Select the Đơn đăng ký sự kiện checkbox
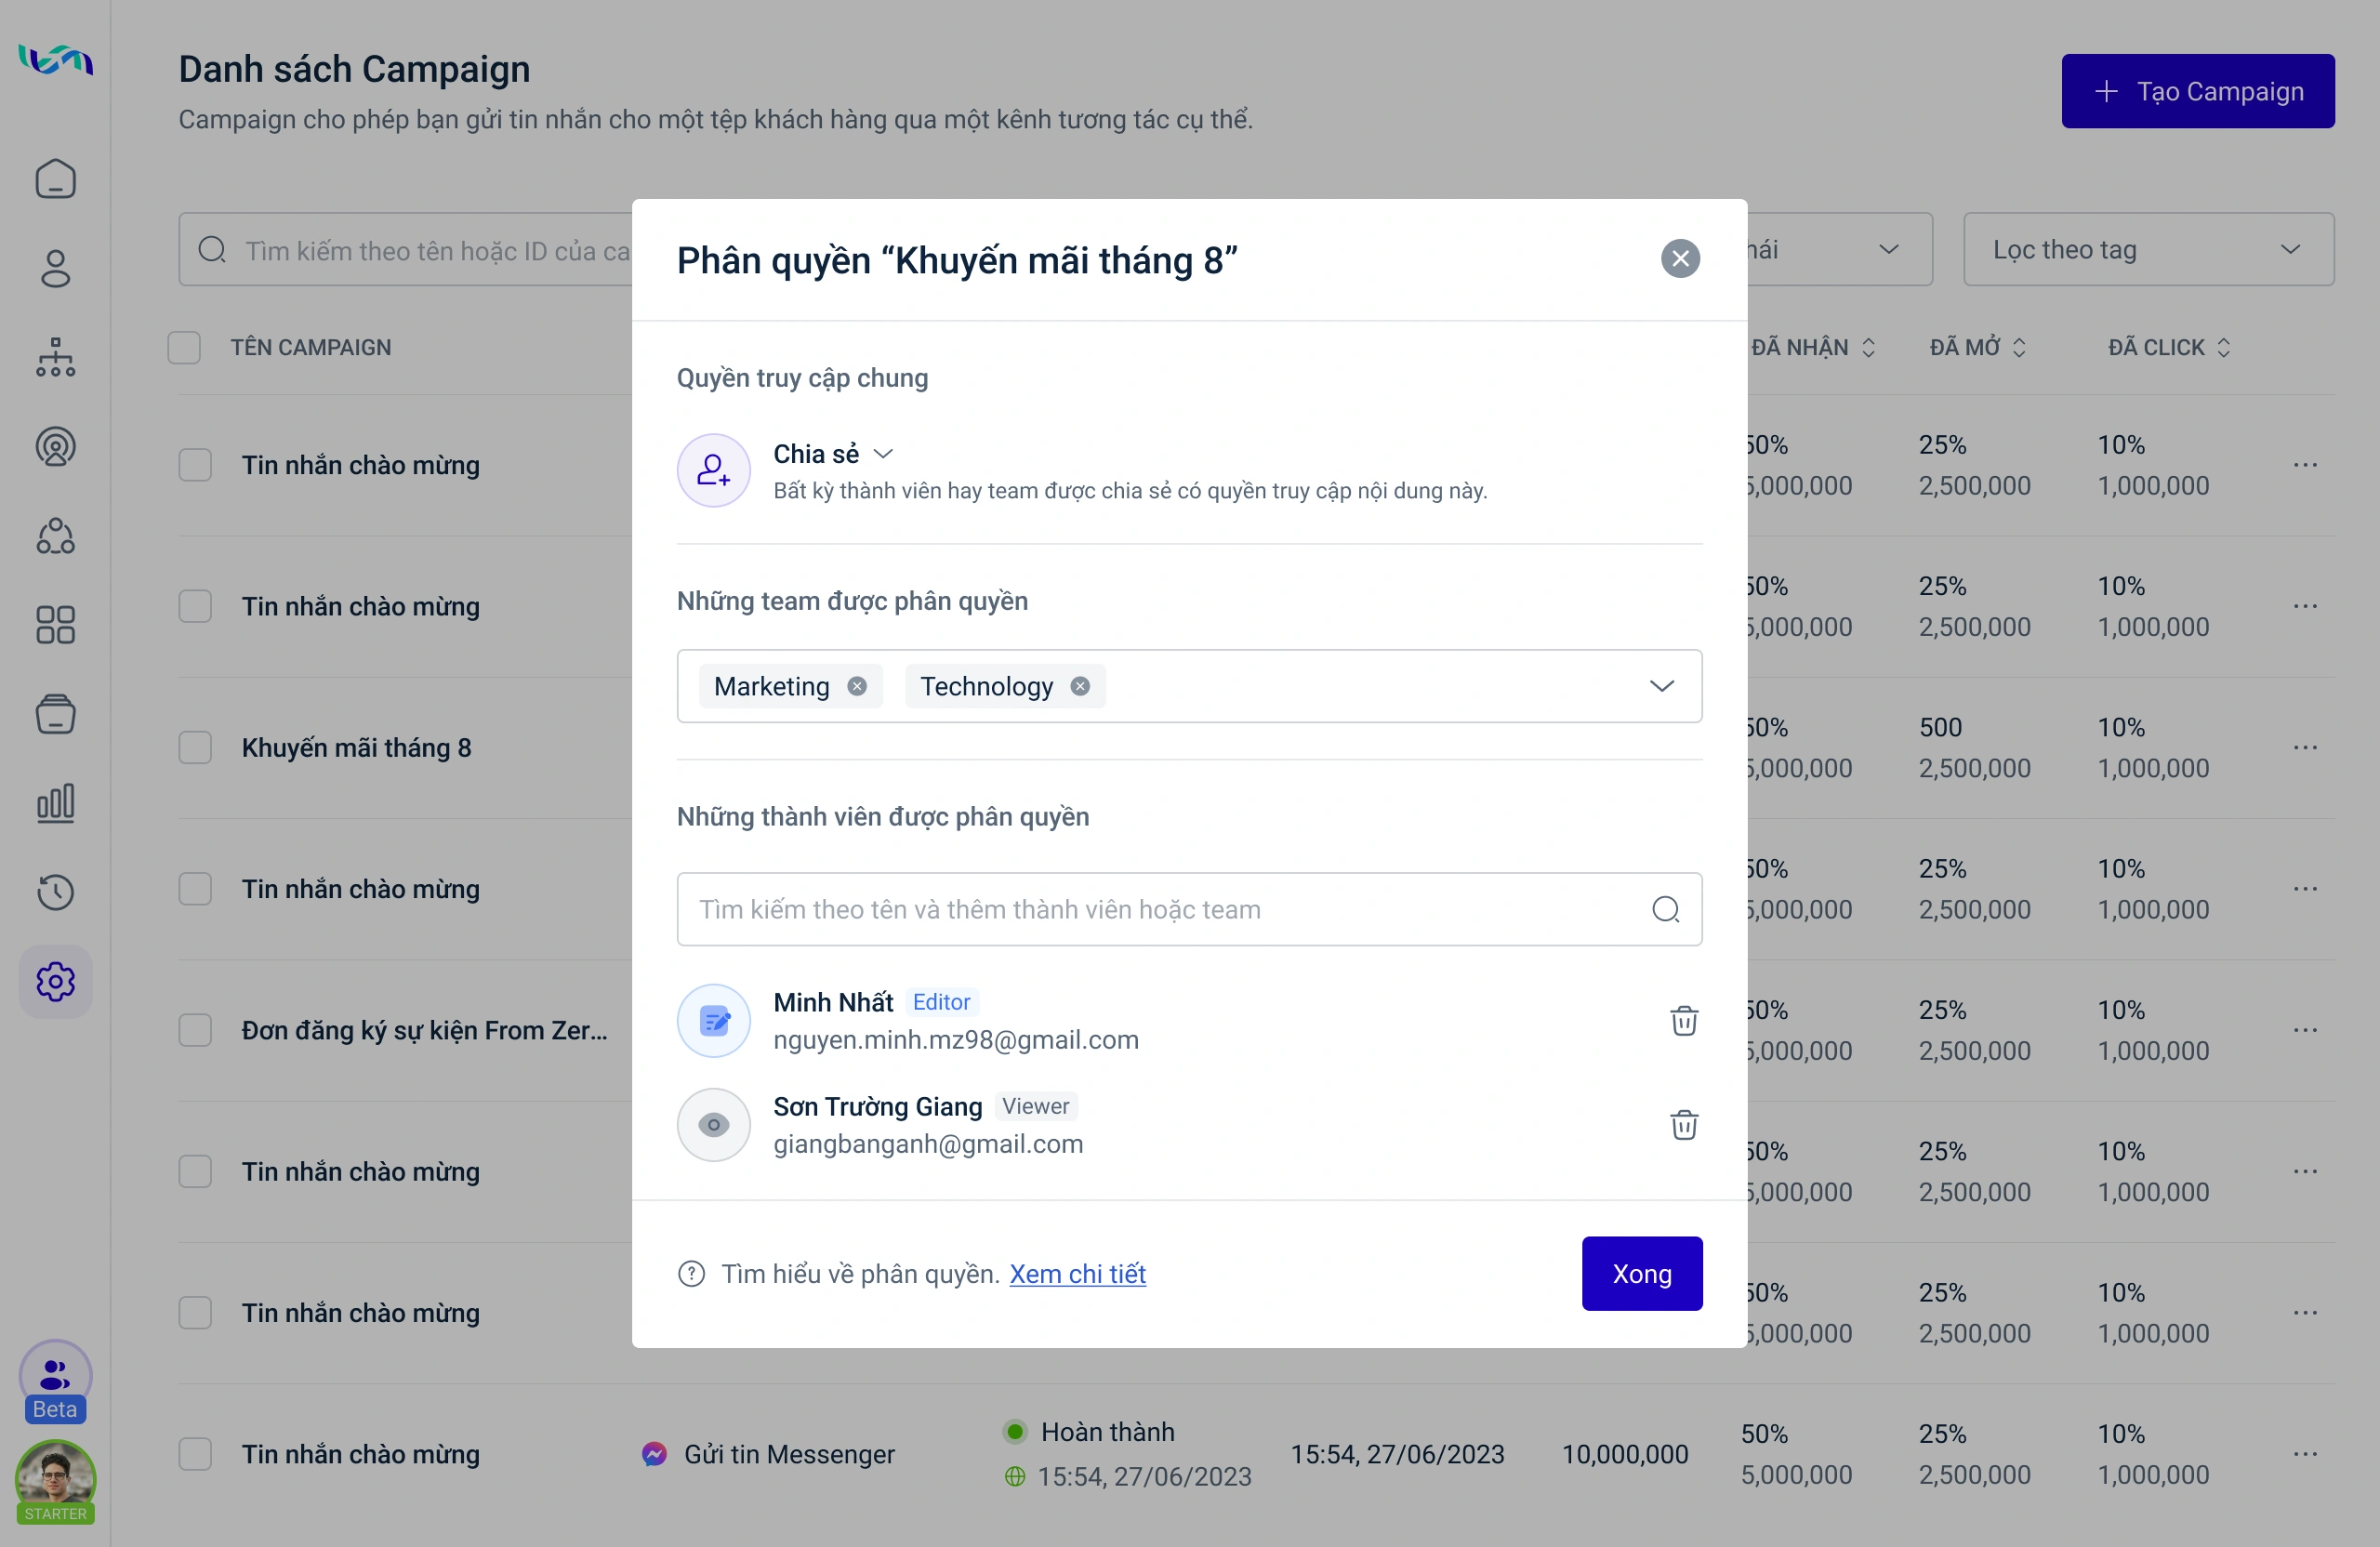 195,1030
